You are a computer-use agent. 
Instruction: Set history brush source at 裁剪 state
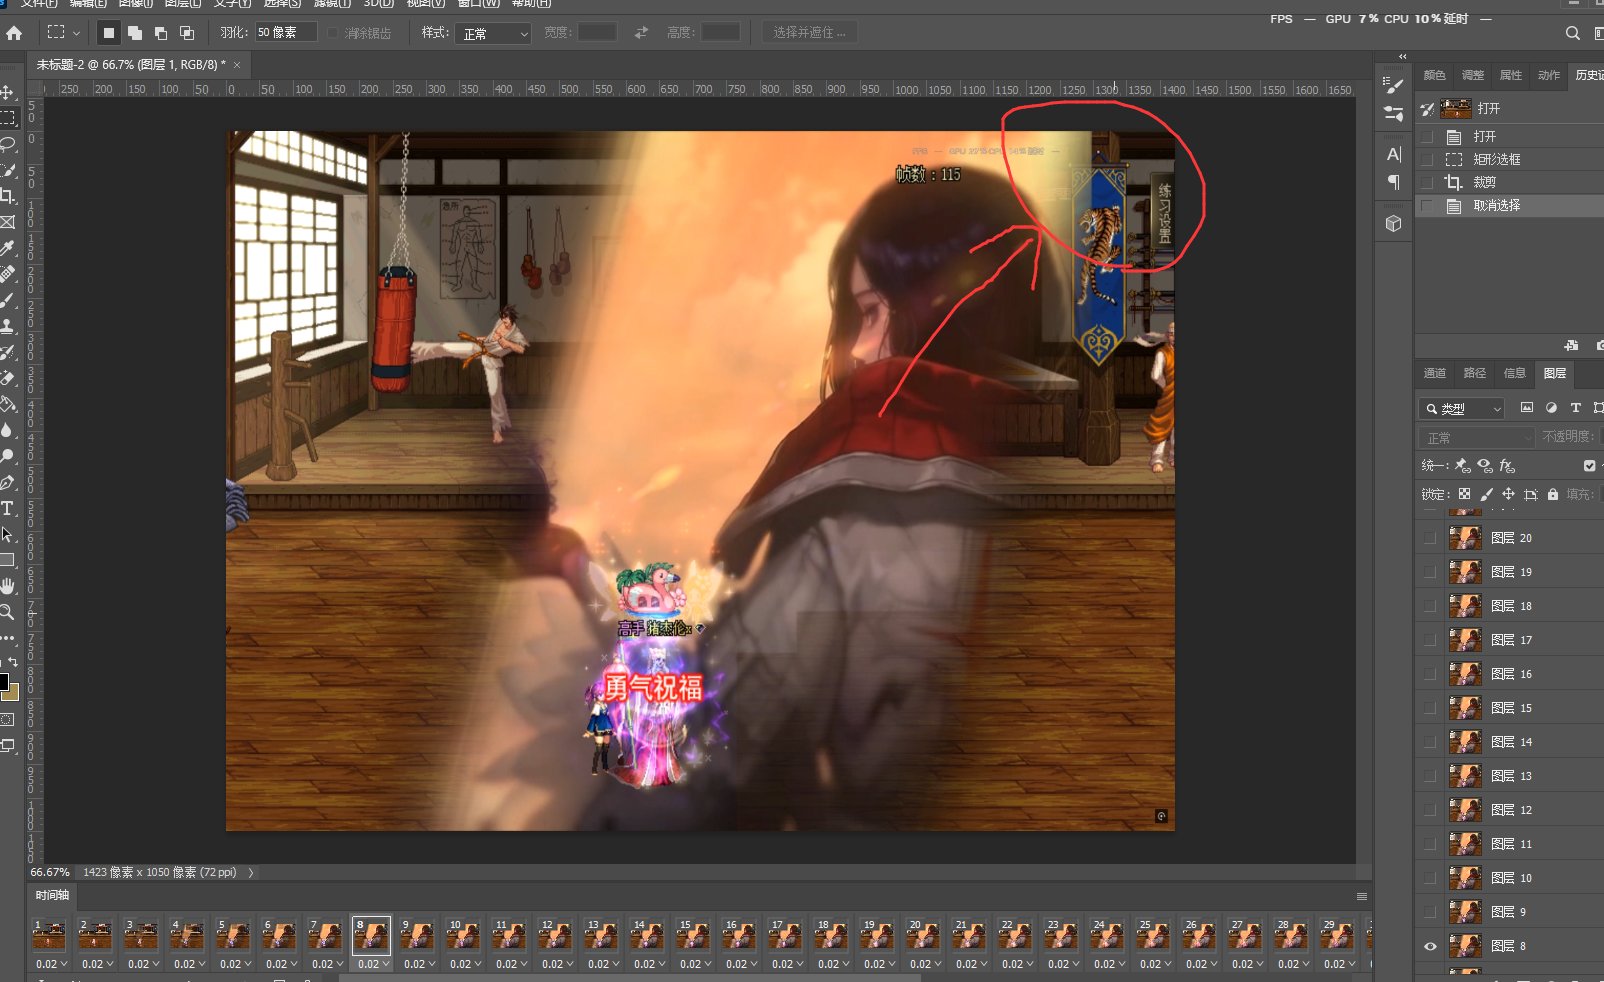1427,182
